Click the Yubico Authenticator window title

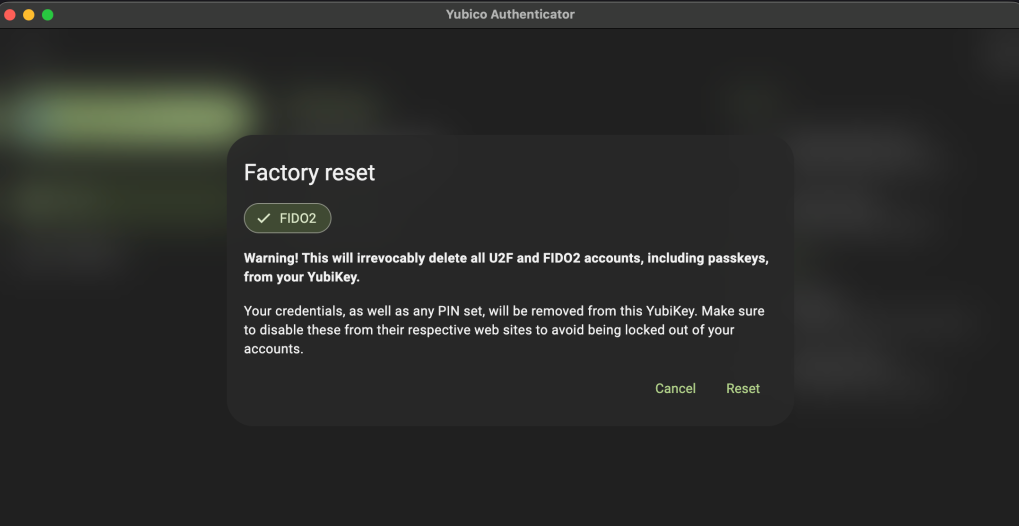click(x=510, y=15)
